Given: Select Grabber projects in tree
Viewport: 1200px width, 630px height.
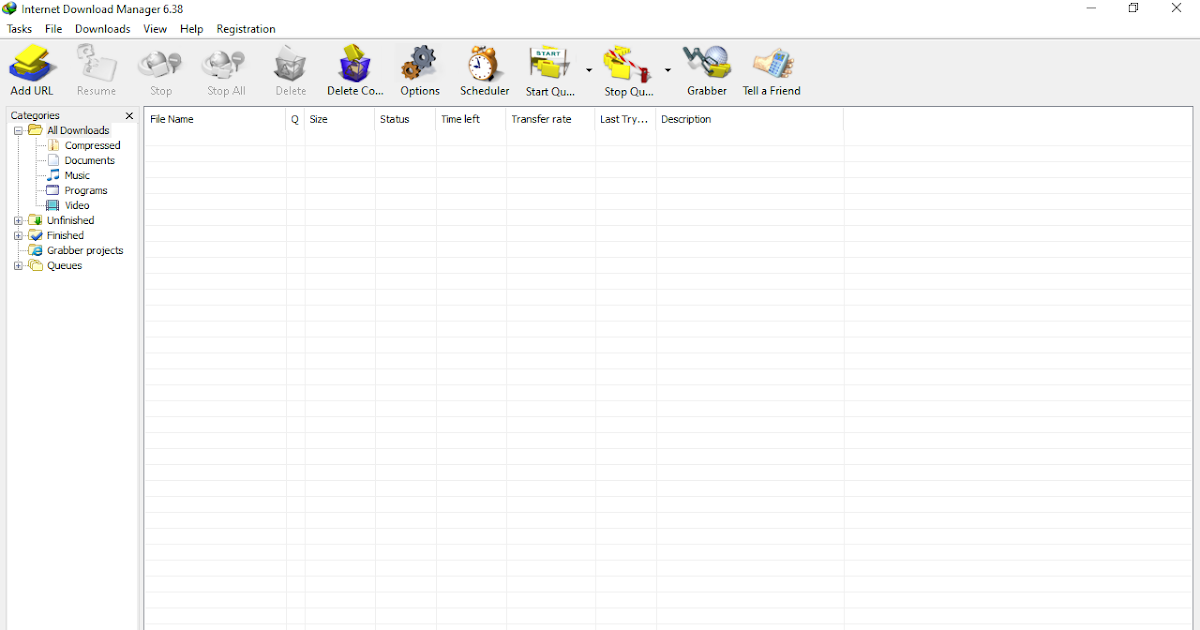Looking at the screenshot, I should click(x=85, y=250).
